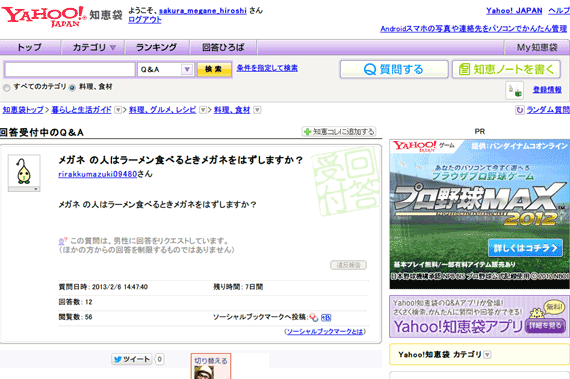Click the Yahoo! JAPAN 知恵袋 logo

(62, 16)
